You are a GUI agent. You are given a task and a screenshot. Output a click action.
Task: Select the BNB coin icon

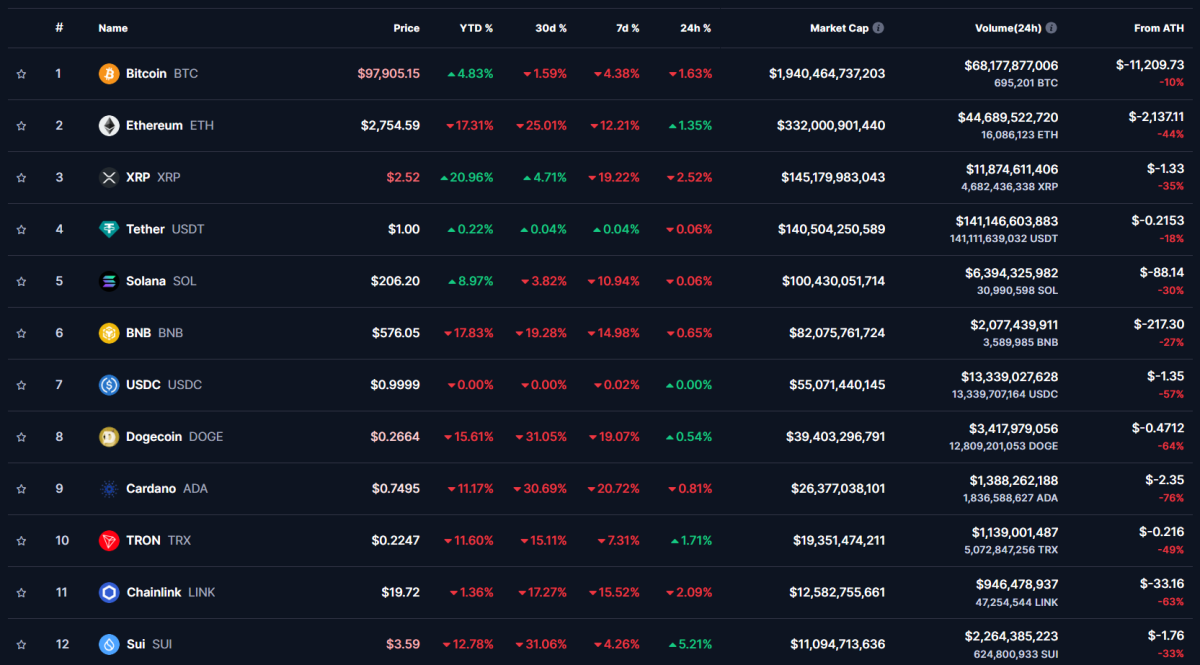point(108,333)
